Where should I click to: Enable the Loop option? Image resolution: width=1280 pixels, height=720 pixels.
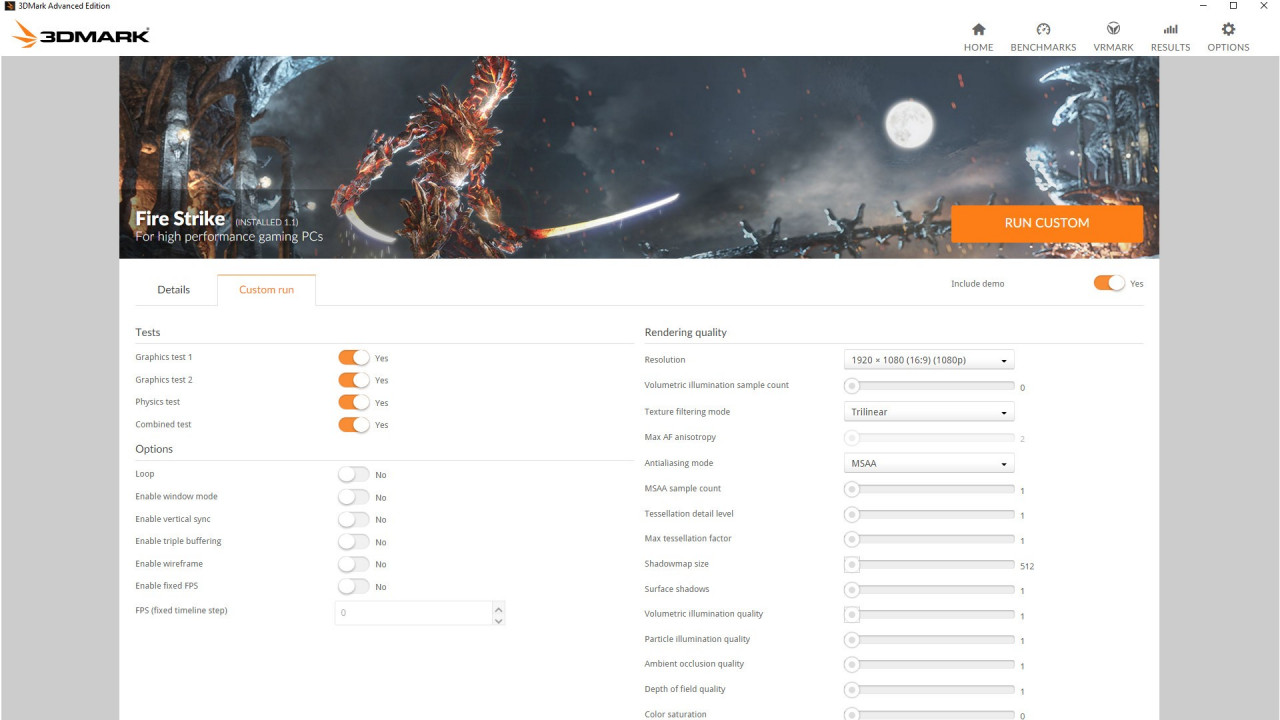354,474
